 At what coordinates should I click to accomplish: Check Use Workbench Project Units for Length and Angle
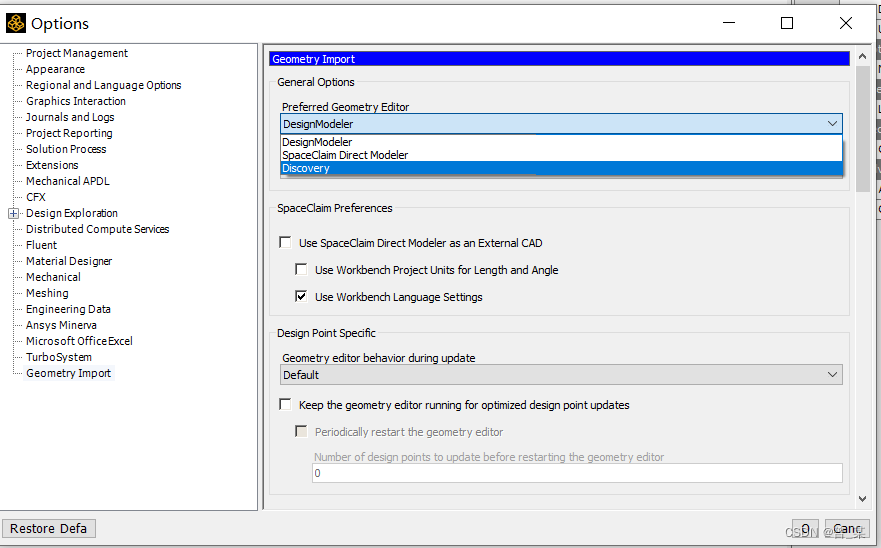(301, 270)
